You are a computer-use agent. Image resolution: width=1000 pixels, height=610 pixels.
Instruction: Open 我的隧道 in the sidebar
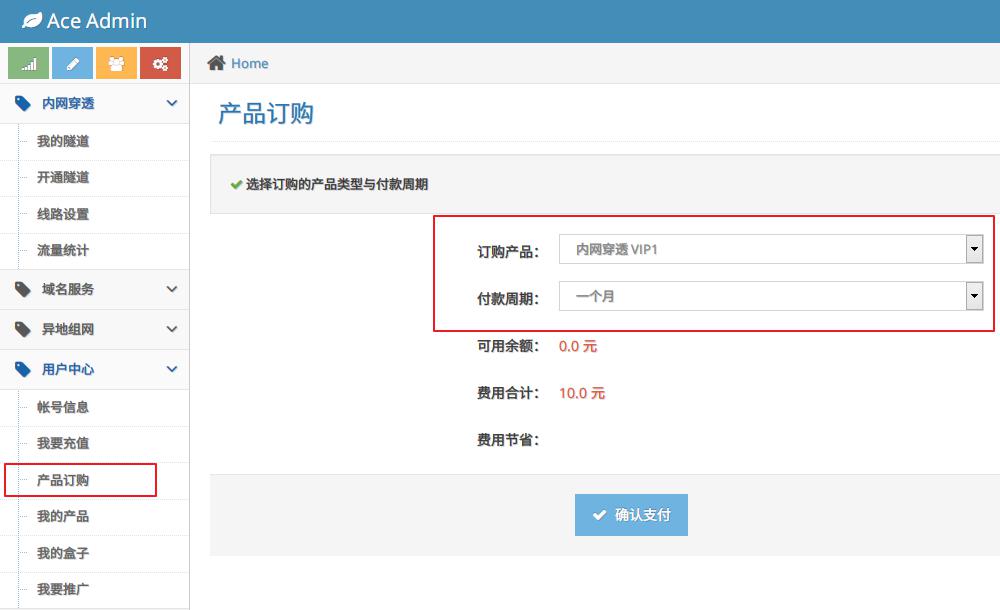63,141
